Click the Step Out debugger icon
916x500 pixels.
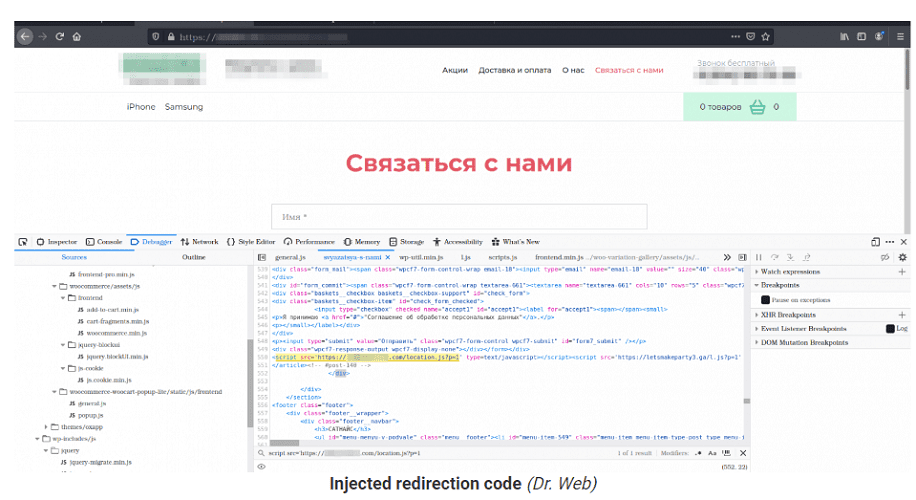tap(807, 257)
